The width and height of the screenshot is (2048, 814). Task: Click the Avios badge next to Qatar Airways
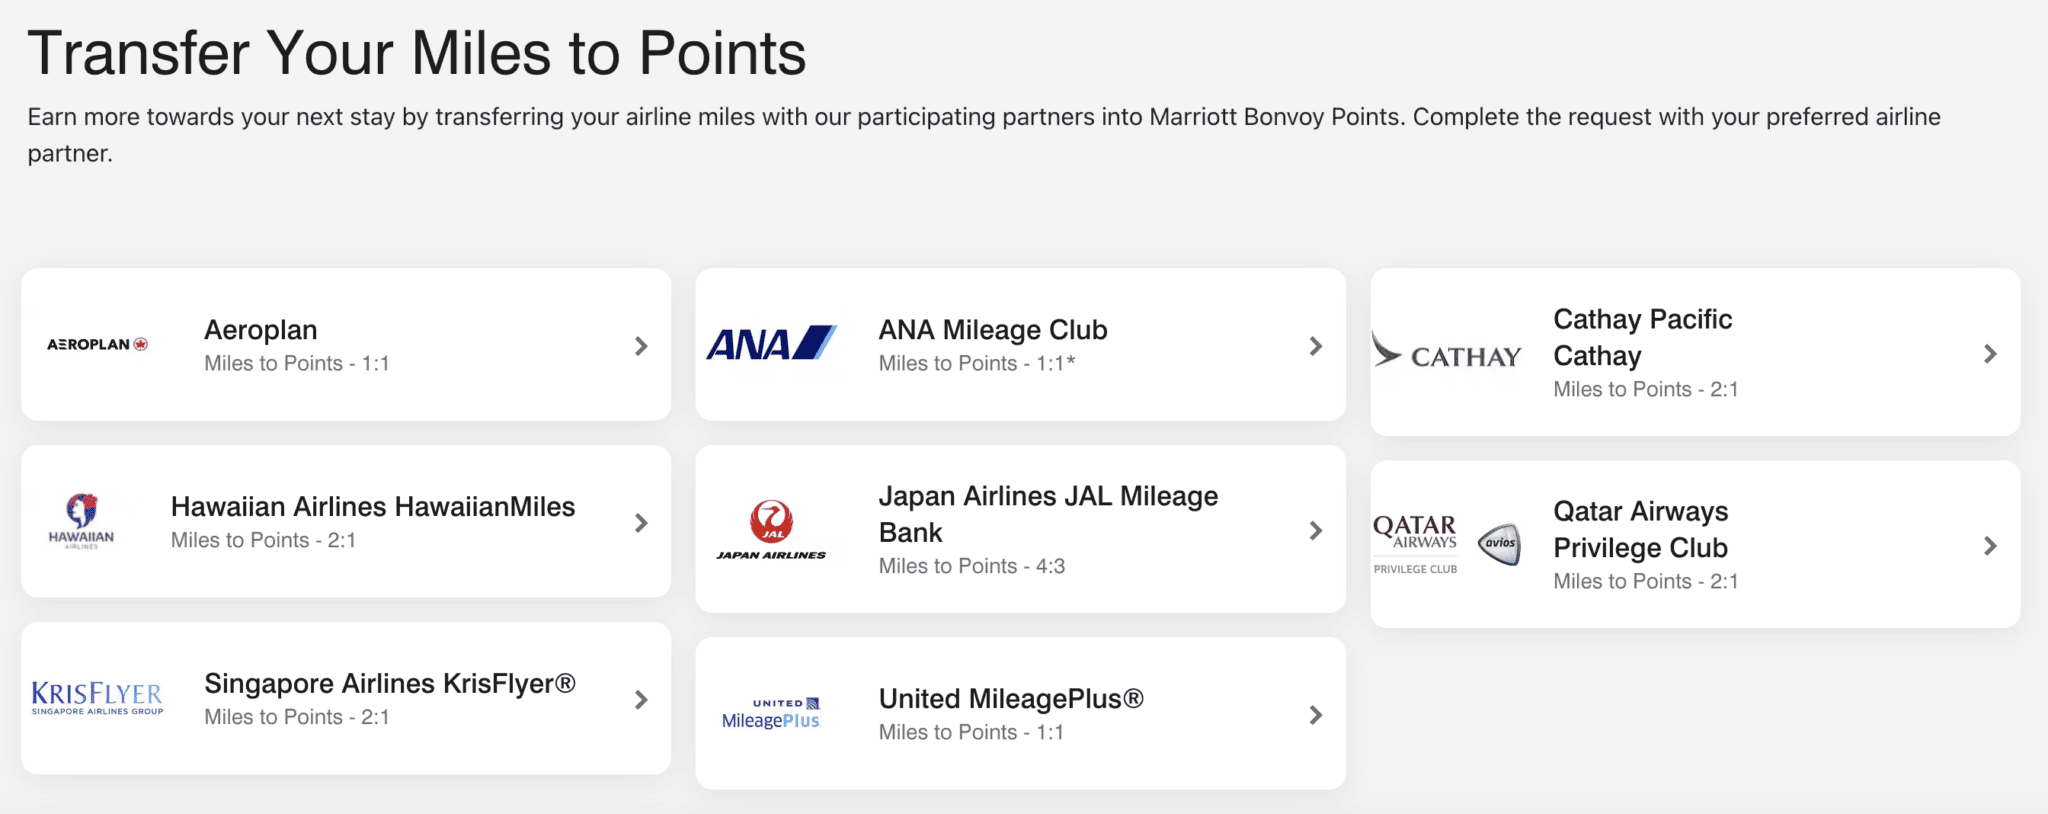tap(1499, 545)
